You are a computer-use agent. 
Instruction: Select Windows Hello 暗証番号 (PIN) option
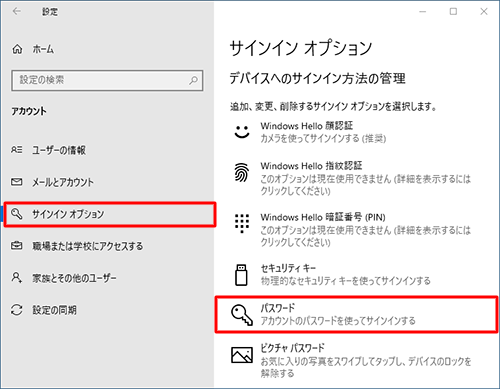[357, 230]
